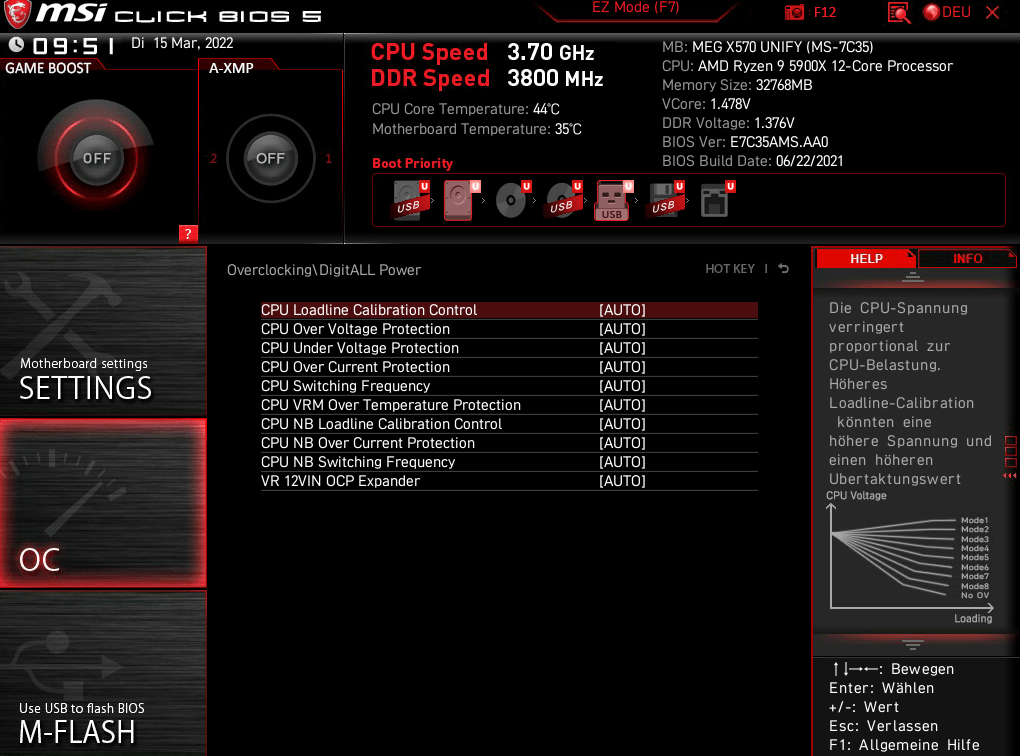The width and height of the screenshot is (1020, 756).
Task: Select CPU Over Current Protection label
Action: click(355, 367)
